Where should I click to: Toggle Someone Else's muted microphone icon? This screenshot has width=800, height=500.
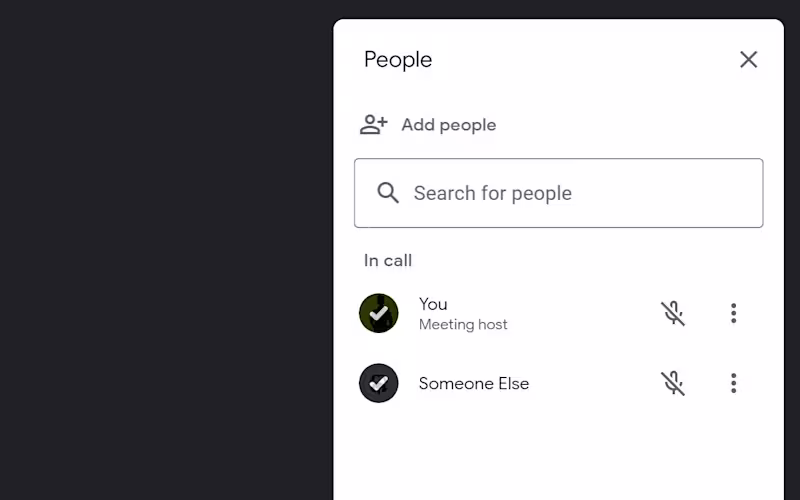673,383
